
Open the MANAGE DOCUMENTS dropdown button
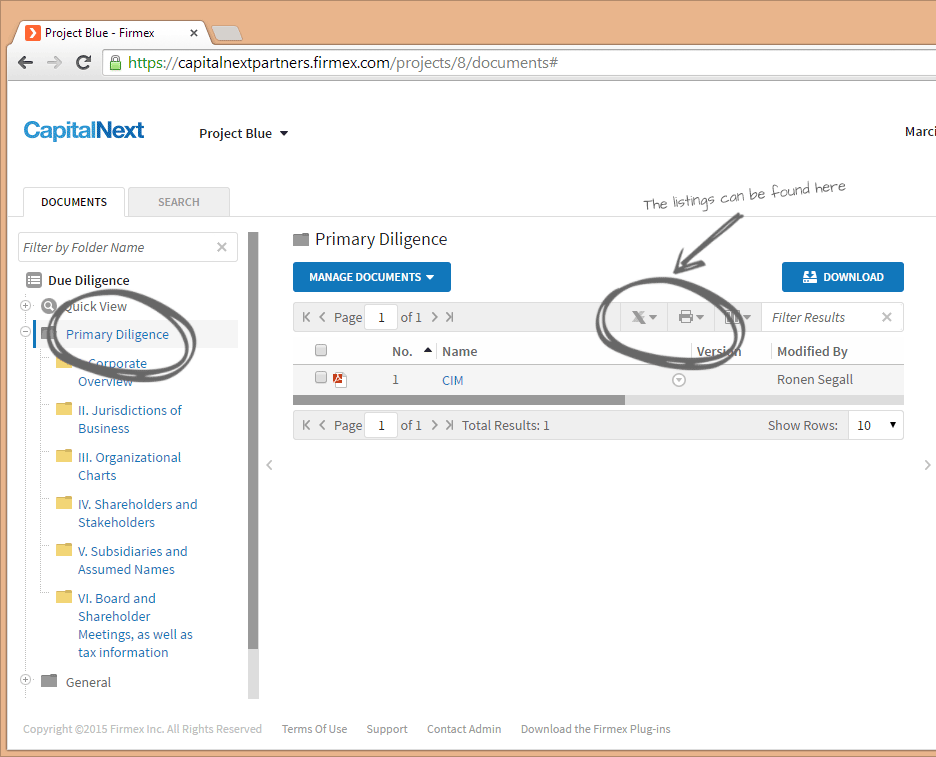click(x=371, y=277)
